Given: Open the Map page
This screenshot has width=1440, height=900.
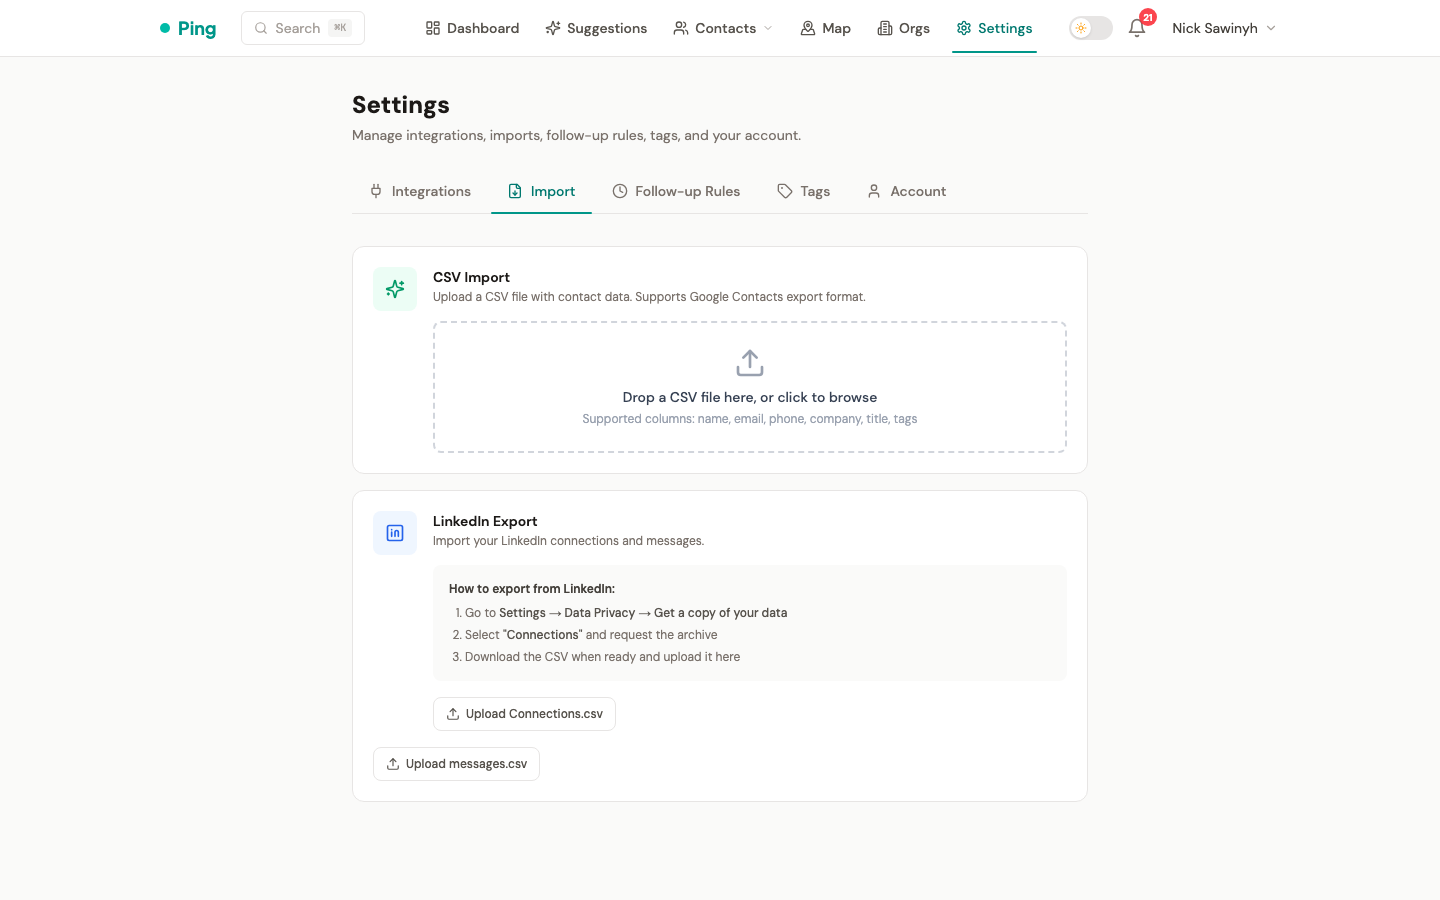Looking at the screenshot, I should [x=826, y=28].
